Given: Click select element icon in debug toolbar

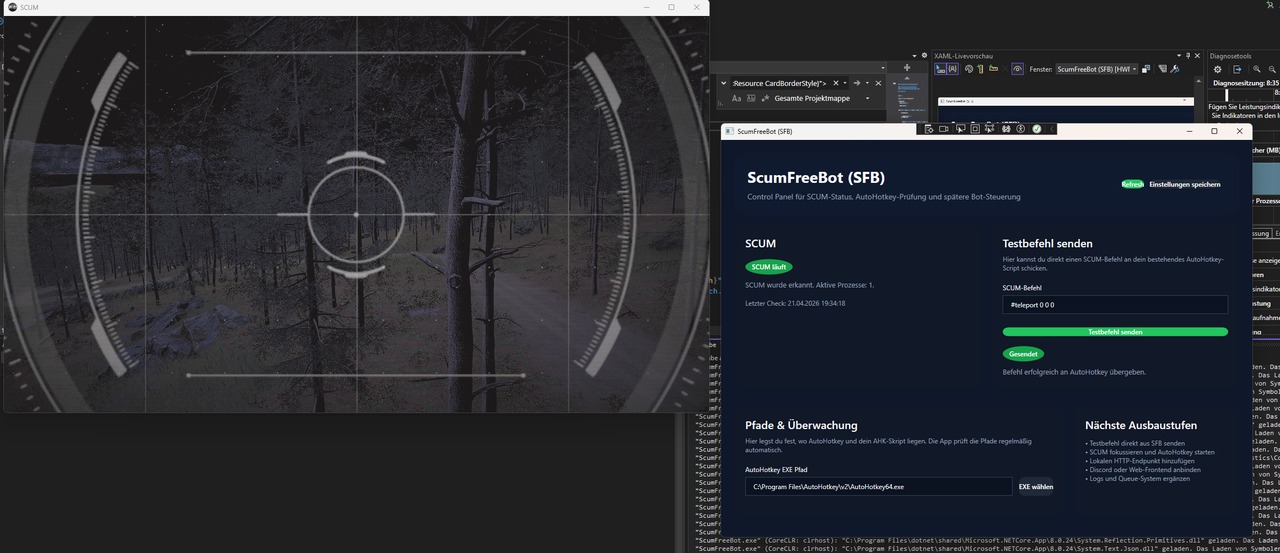Looking at the screenshot, I should point(960,129).
